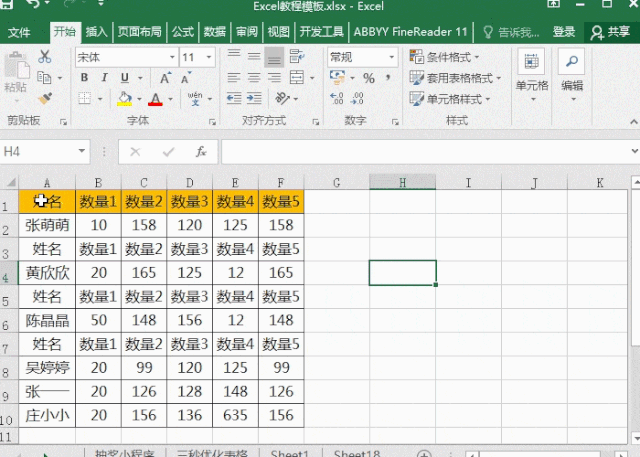Click the Sign in (登录) button
640x457 pixels.
pos(564,32)
